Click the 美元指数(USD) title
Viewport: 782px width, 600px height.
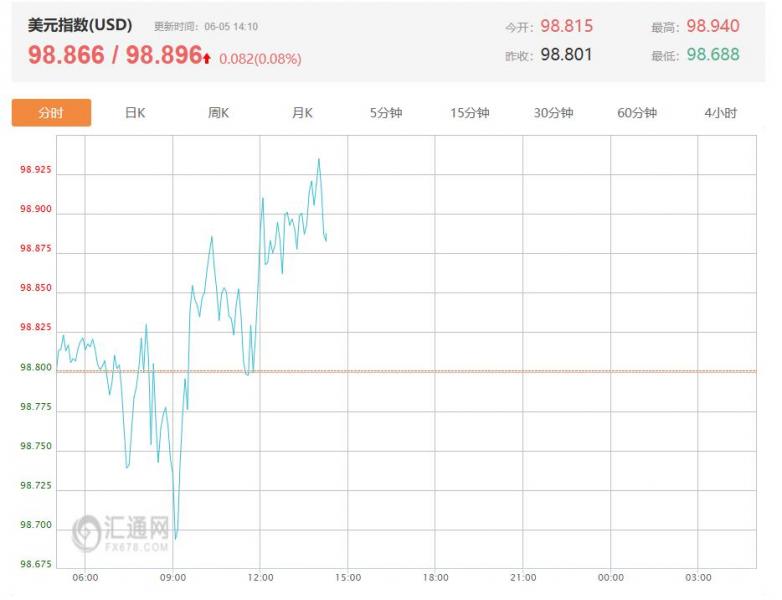(80, 25)
